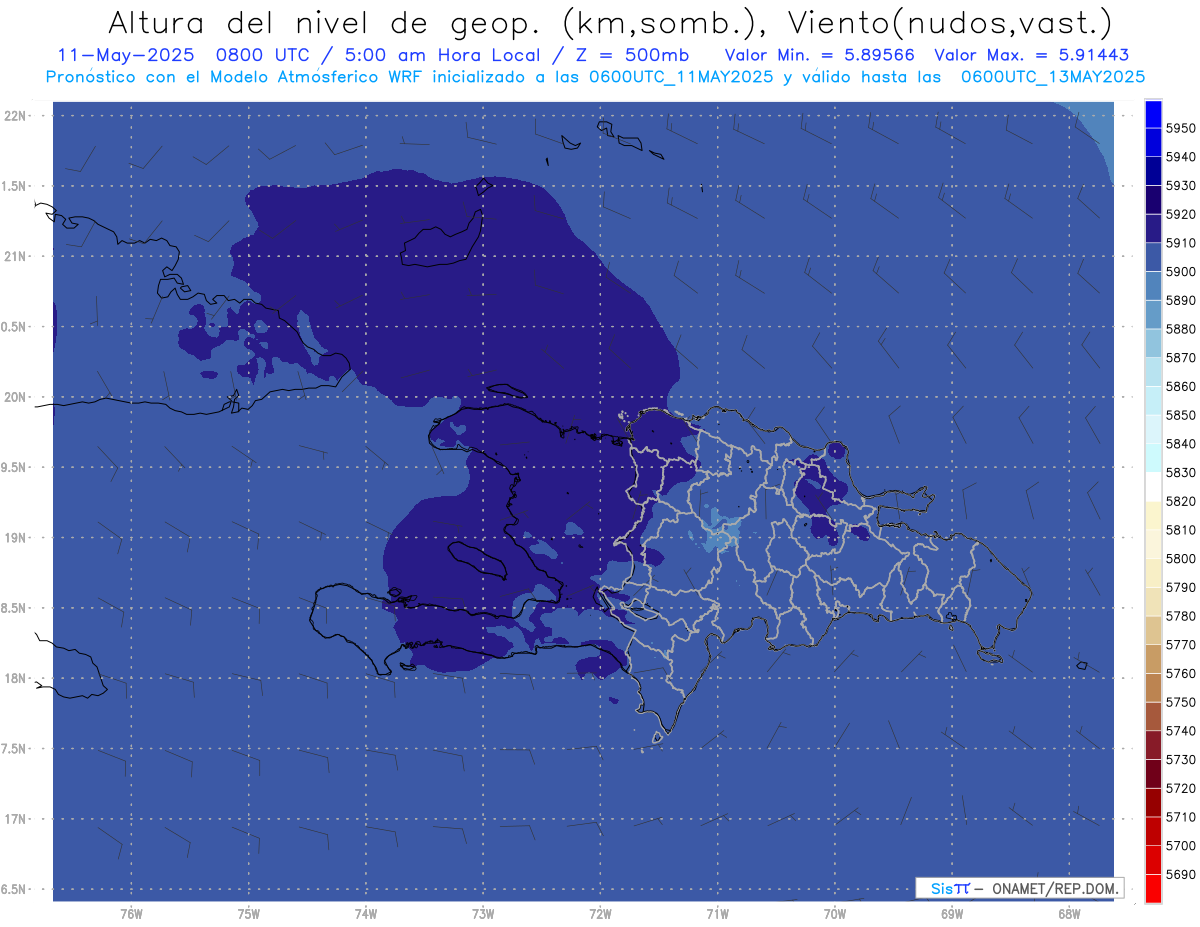Click the "69W" longitude label
The image size is (1200, 927).
tap(952, 914)
